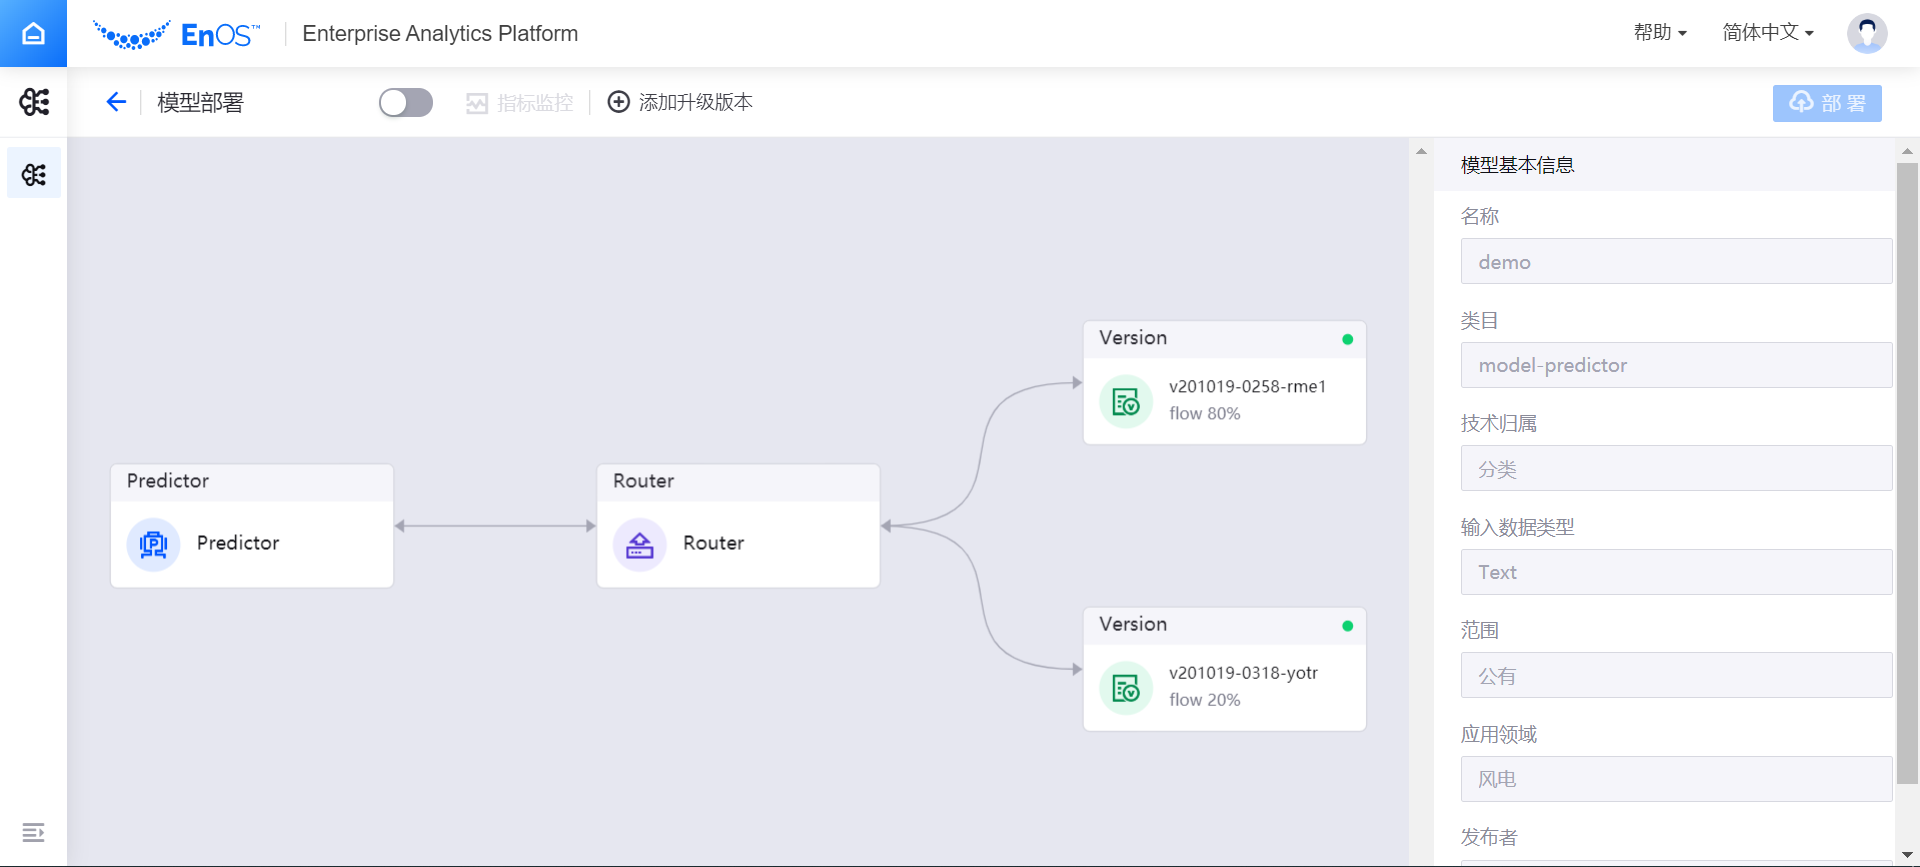Open the 简体中文 language dropdown
This screenshot has width=1920, height=867.
pos(1767,33)
